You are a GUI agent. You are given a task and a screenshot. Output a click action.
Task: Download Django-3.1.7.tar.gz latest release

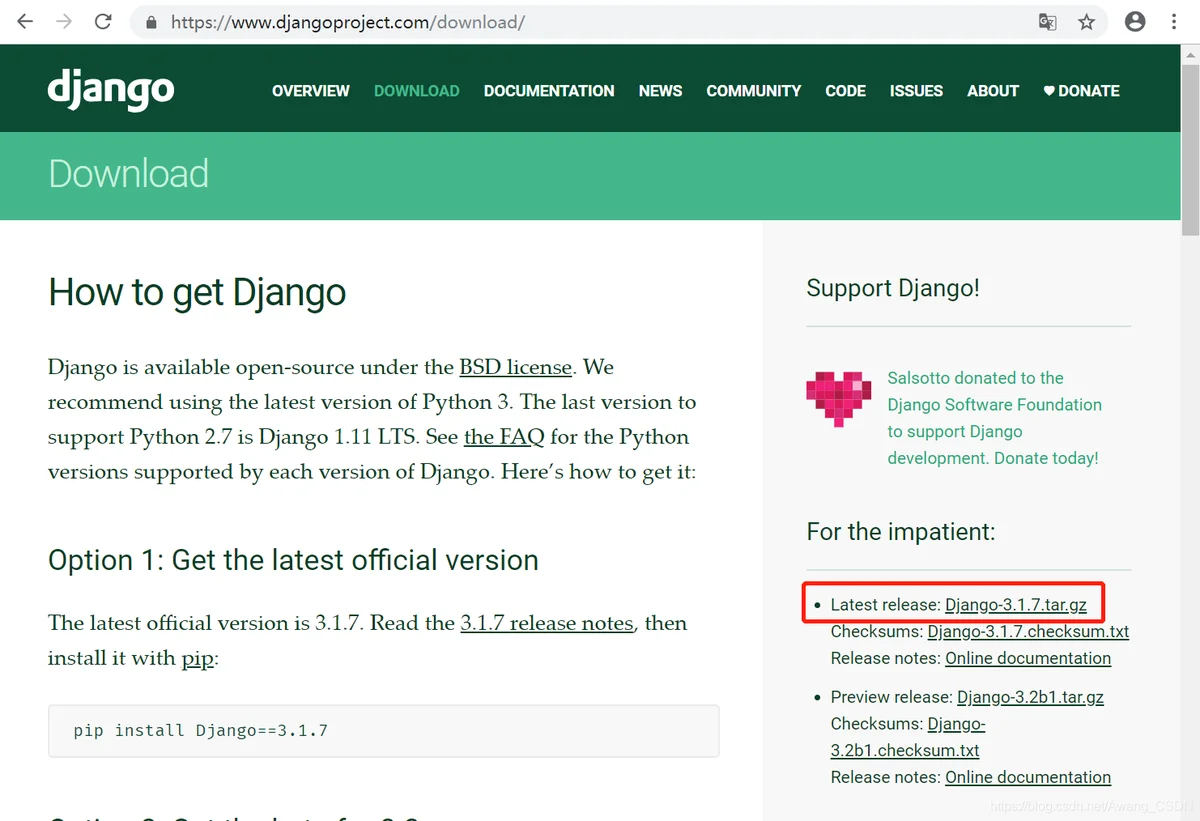pos(1016,605)
